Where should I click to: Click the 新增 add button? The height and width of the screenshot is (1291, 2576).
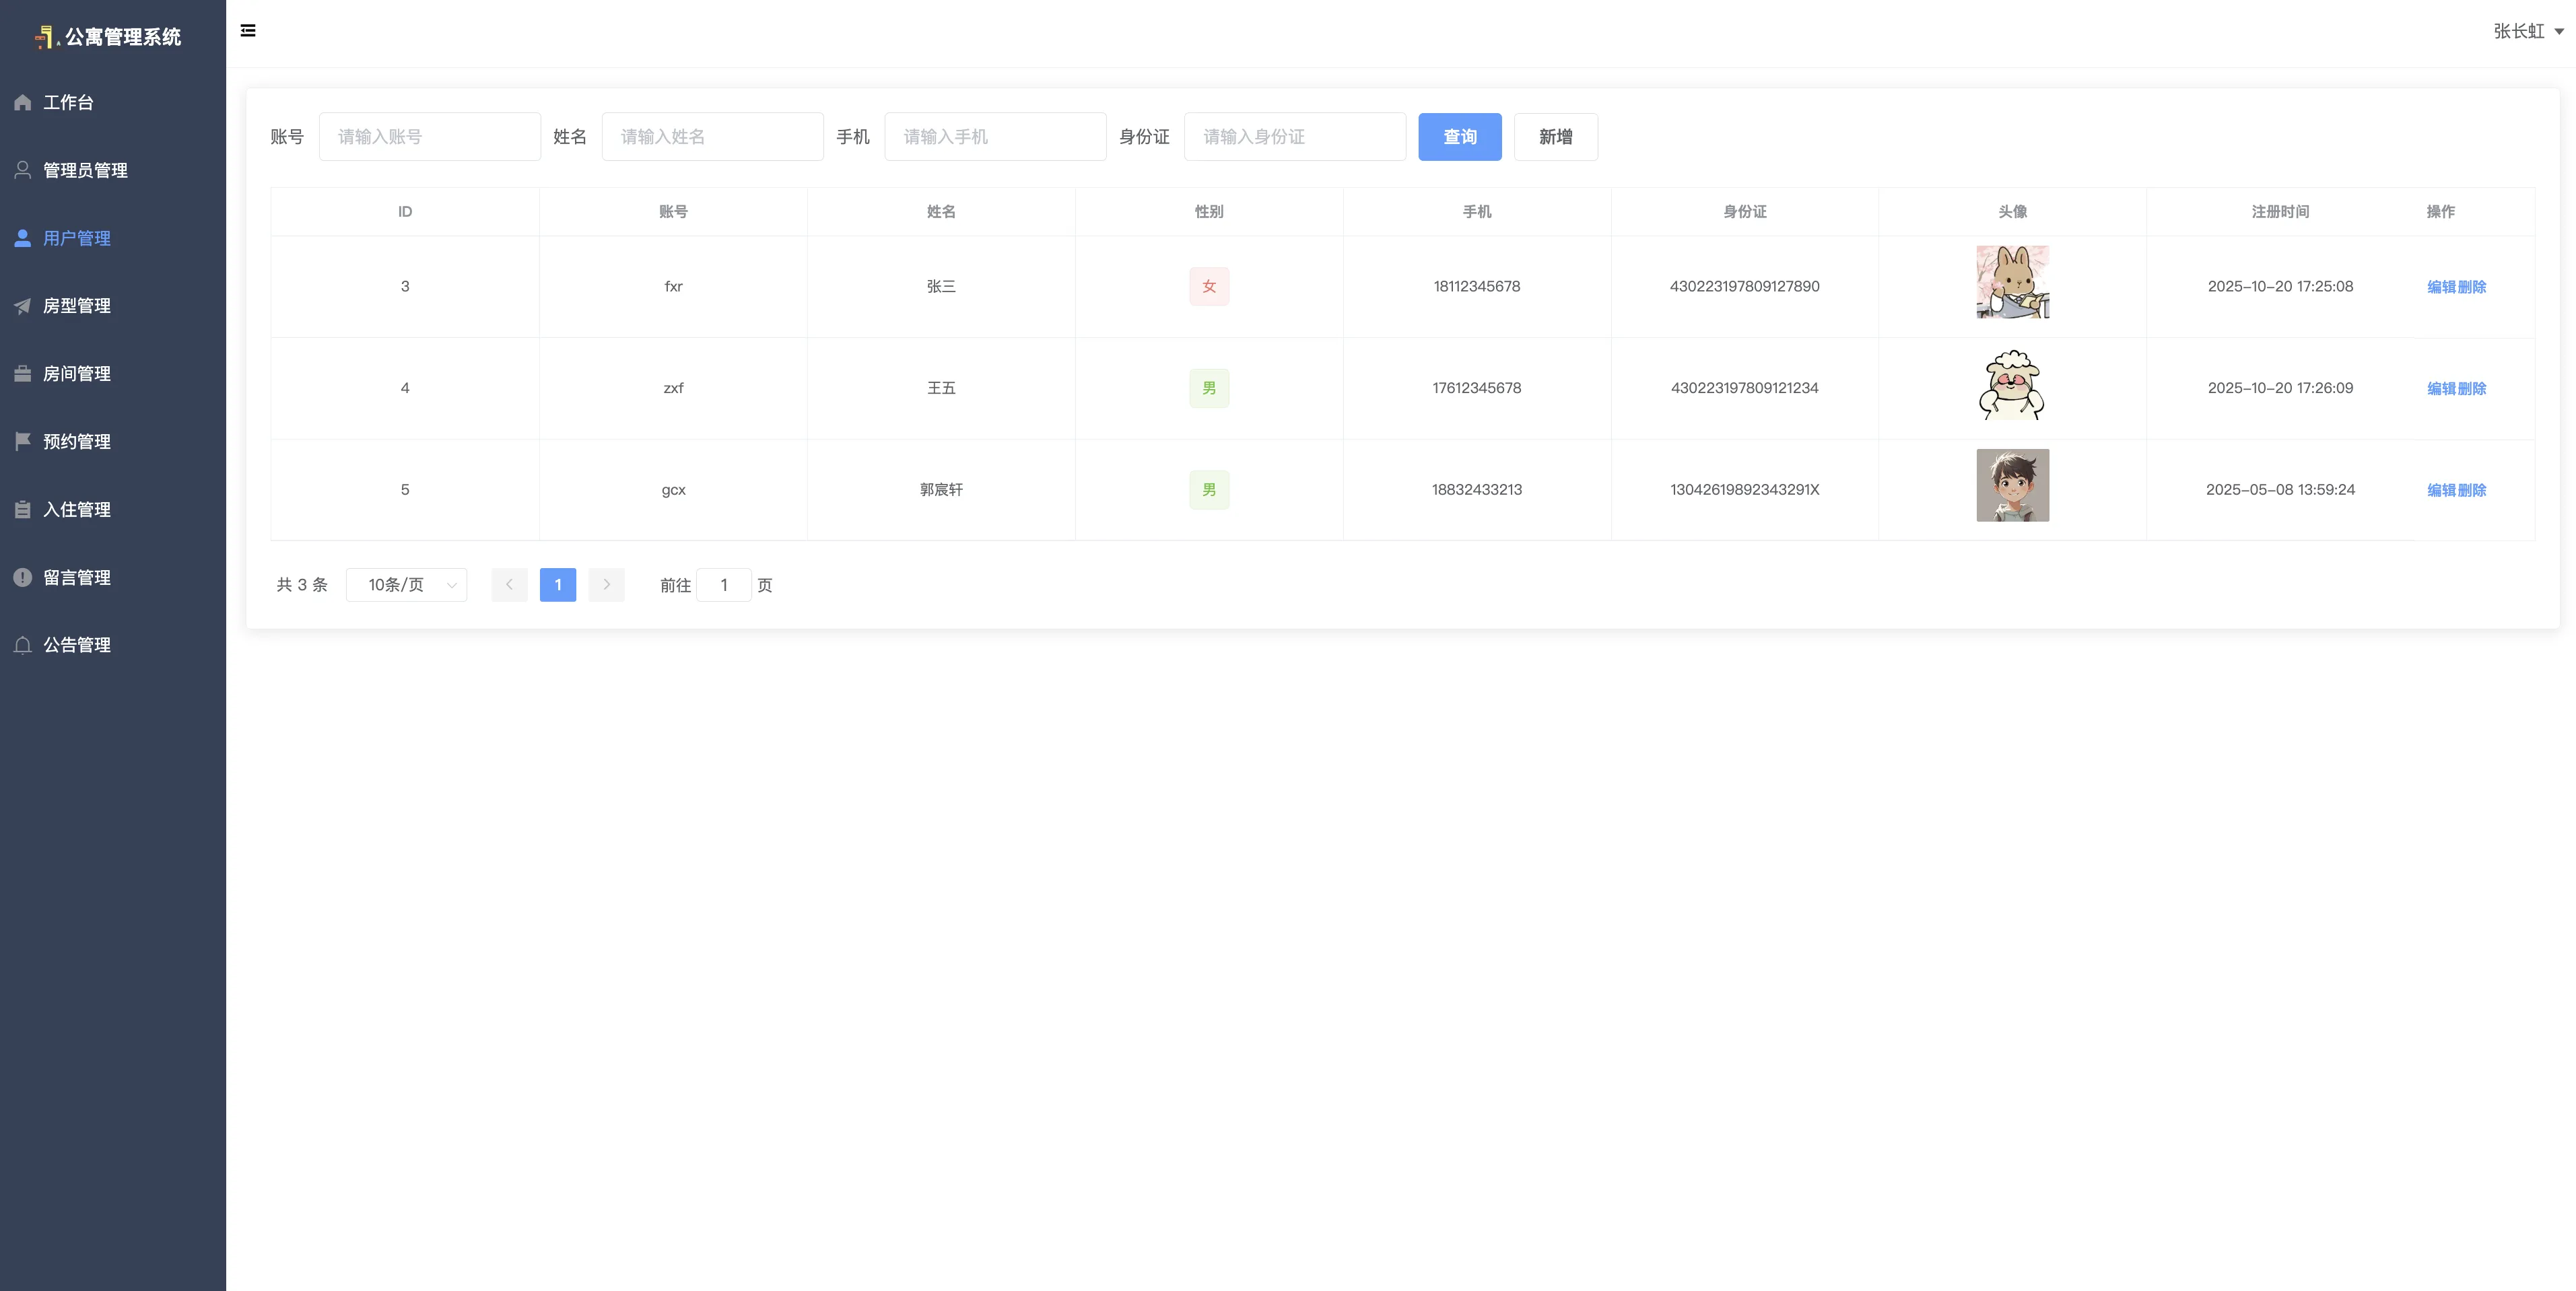(1555, 137)
